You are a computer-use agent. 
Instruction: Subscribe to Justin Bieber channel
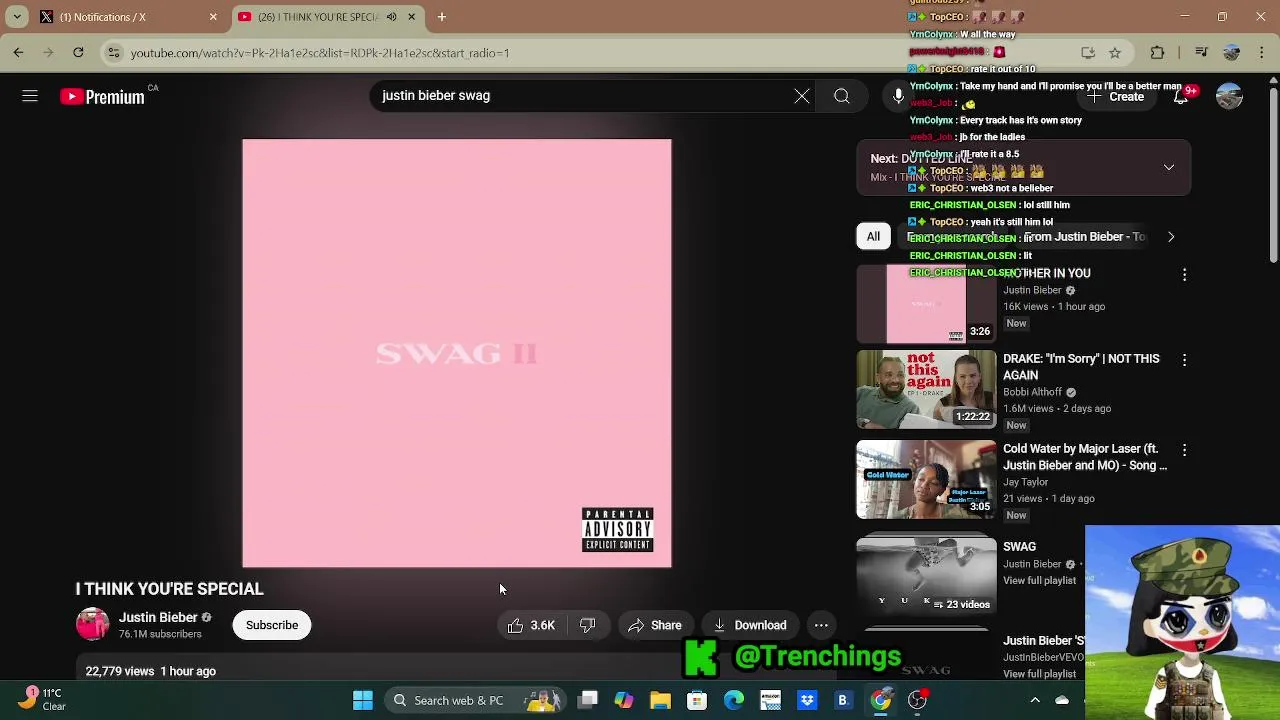click(272, 625)
